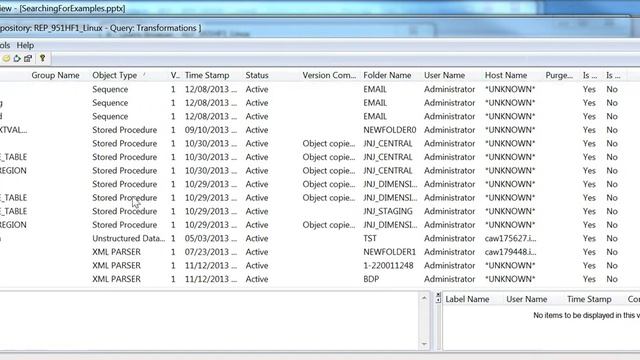Click Active status in the BDP row

point(257,279)
